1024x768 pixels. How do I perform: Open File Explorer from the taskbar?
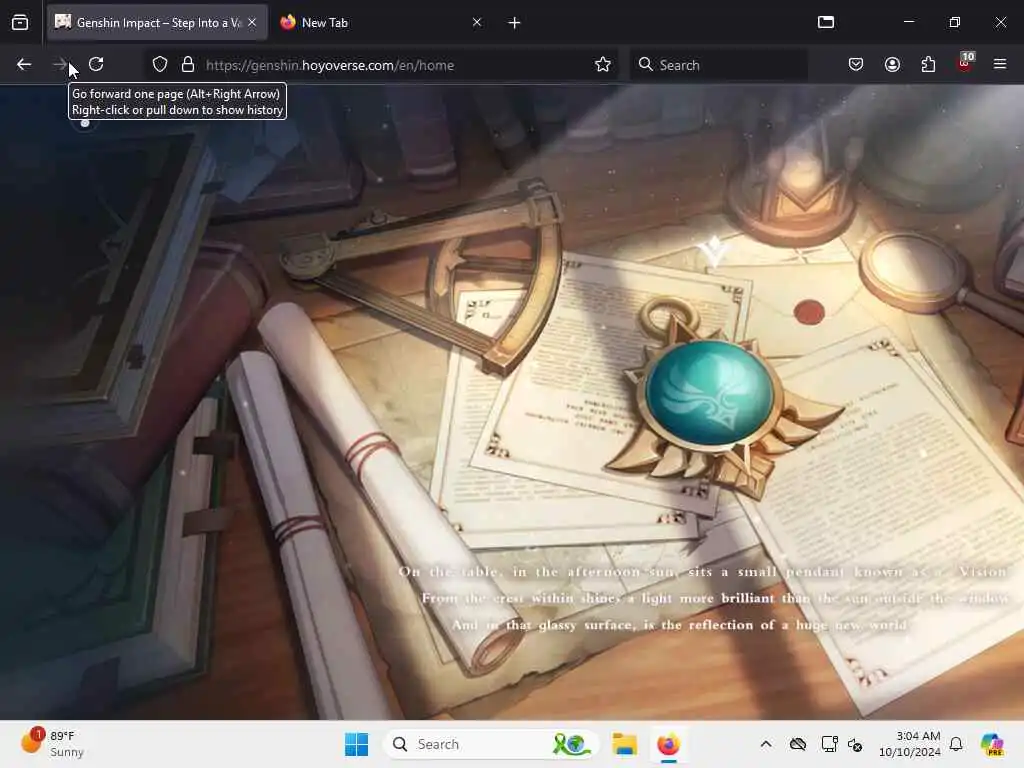(624, 744)
